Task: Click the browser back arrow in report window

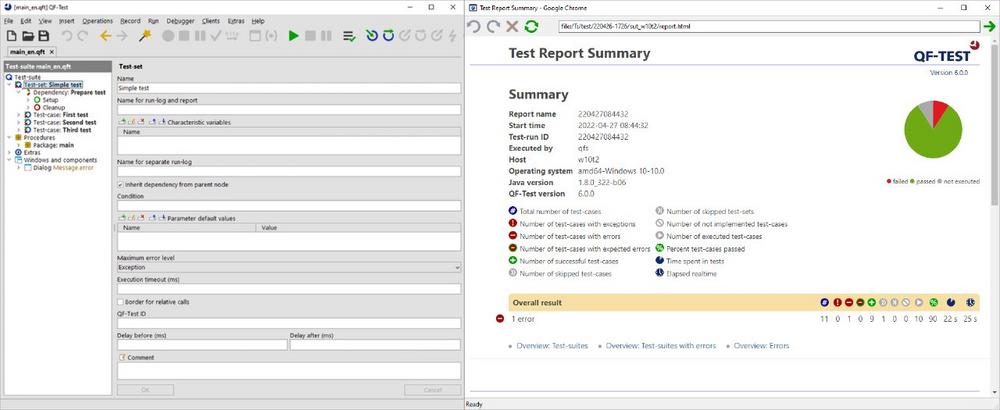Action: pos(473,26)
